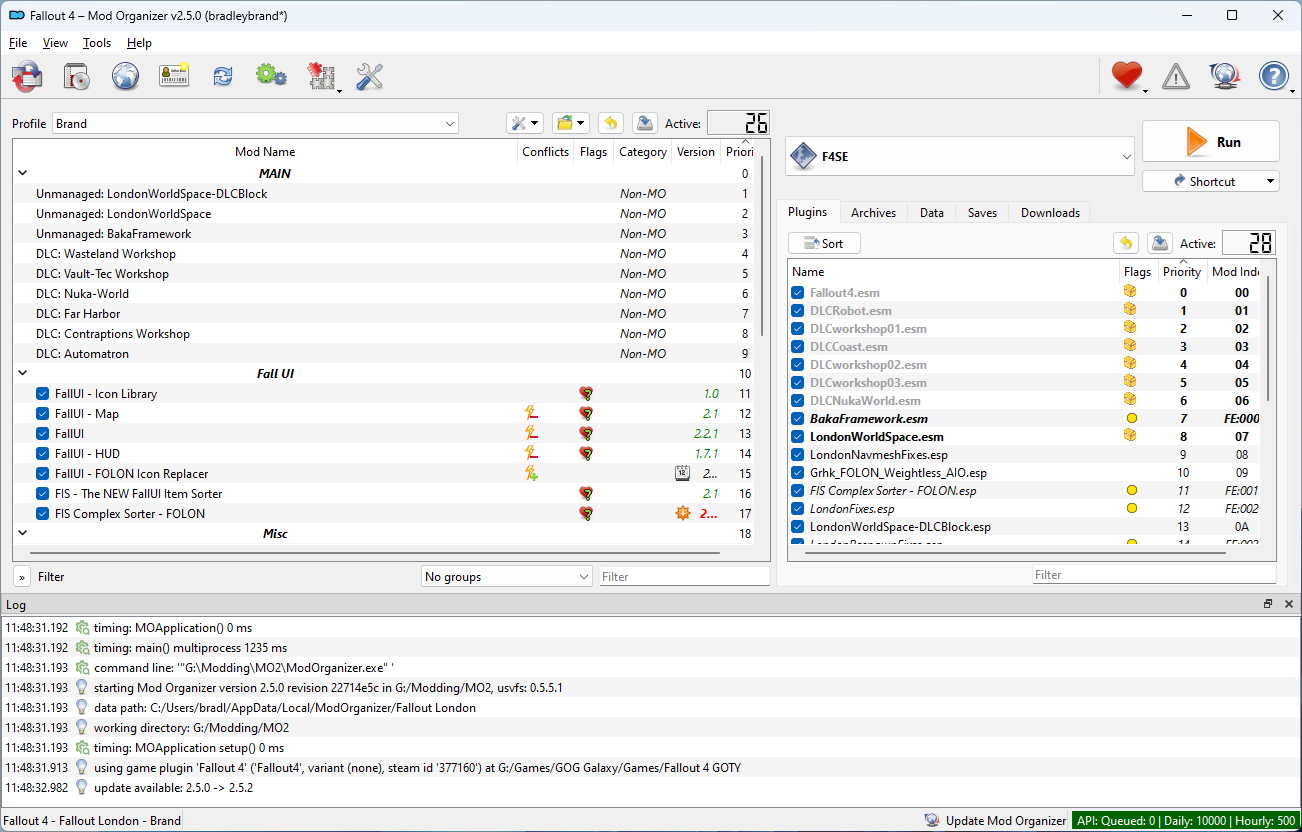Switch to the Saves tab
1302x832 pixels.
click(x=982, y=213)
